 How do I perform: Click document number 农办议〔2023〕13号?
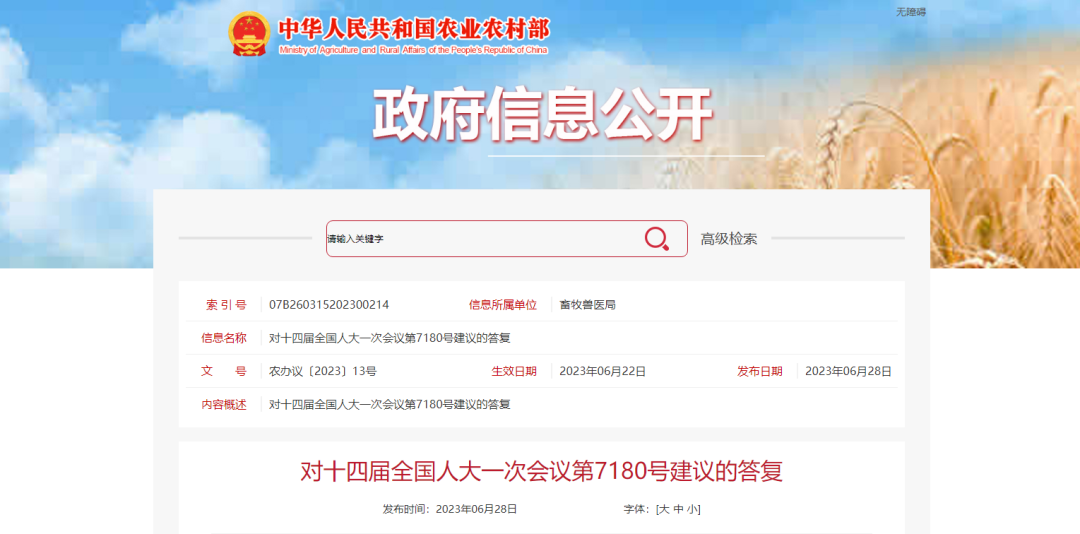click(x=323, y=371)
